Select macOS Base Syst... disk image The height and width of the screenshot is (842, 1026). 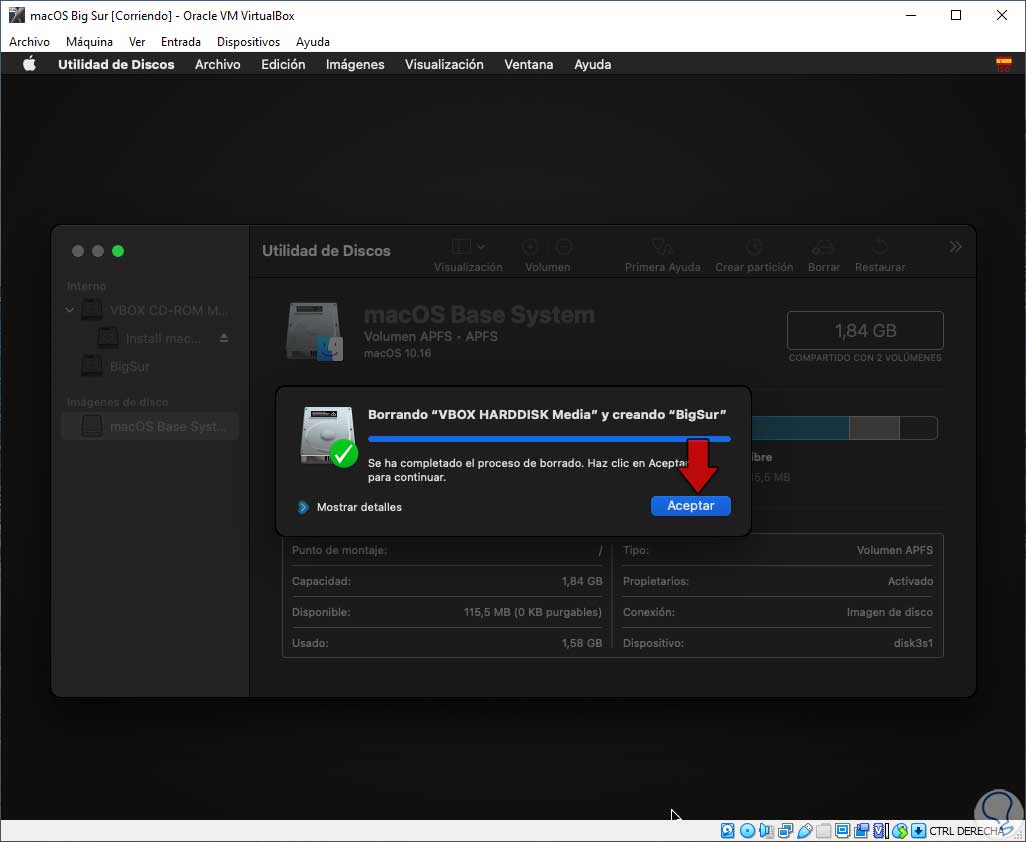[x=150, y=427]
